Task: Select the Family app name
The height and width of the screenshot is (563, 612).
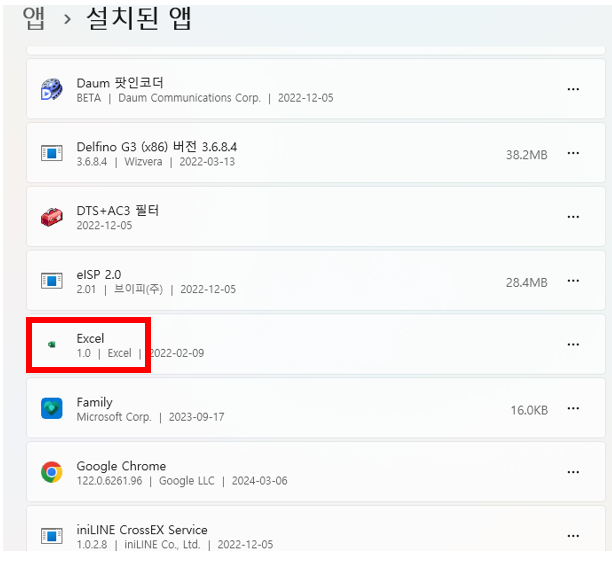Action: (94, 402)
